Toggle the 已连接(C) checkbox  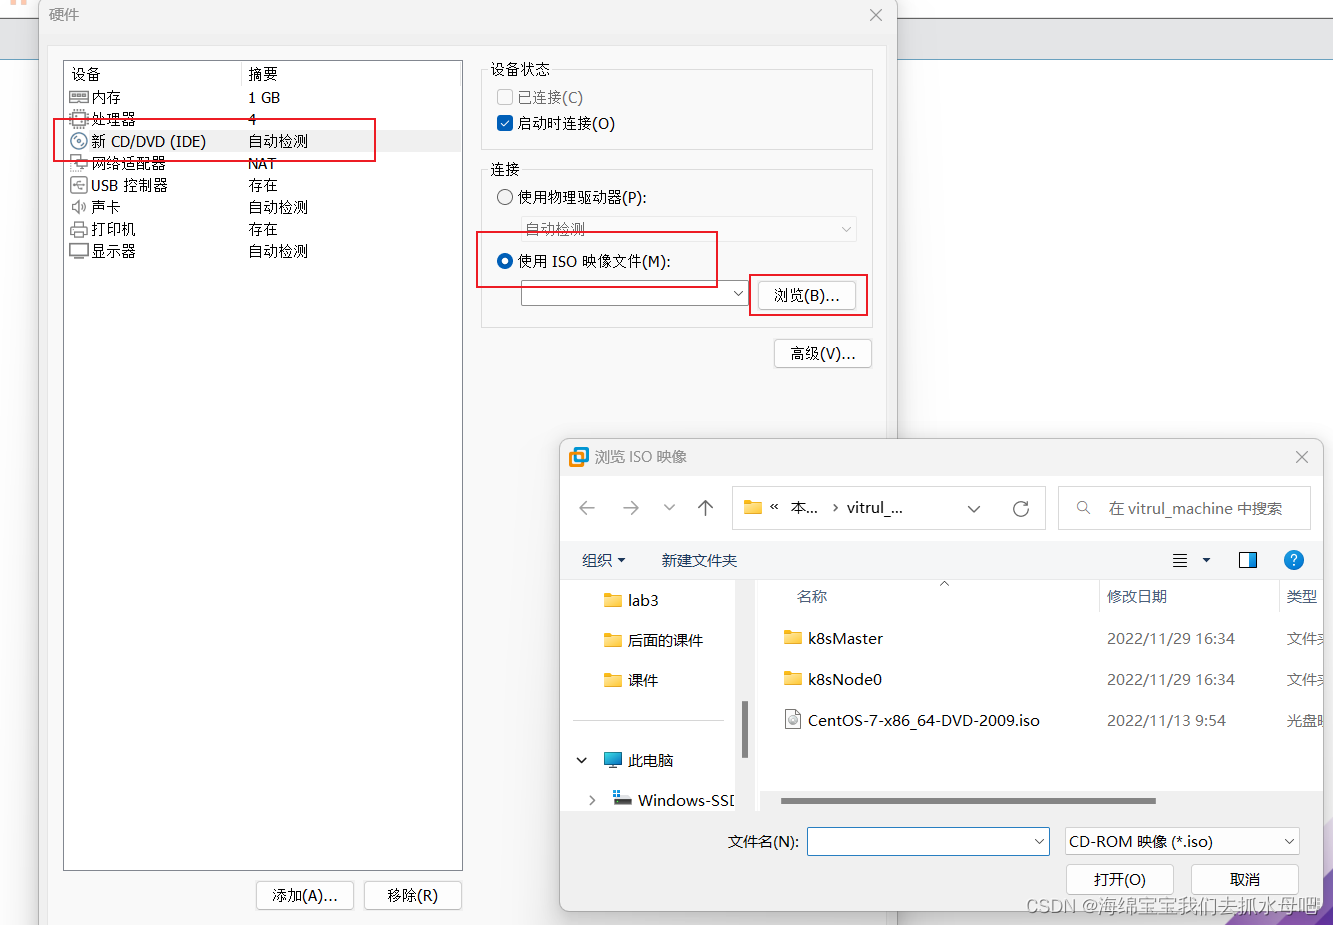point(505,97)
